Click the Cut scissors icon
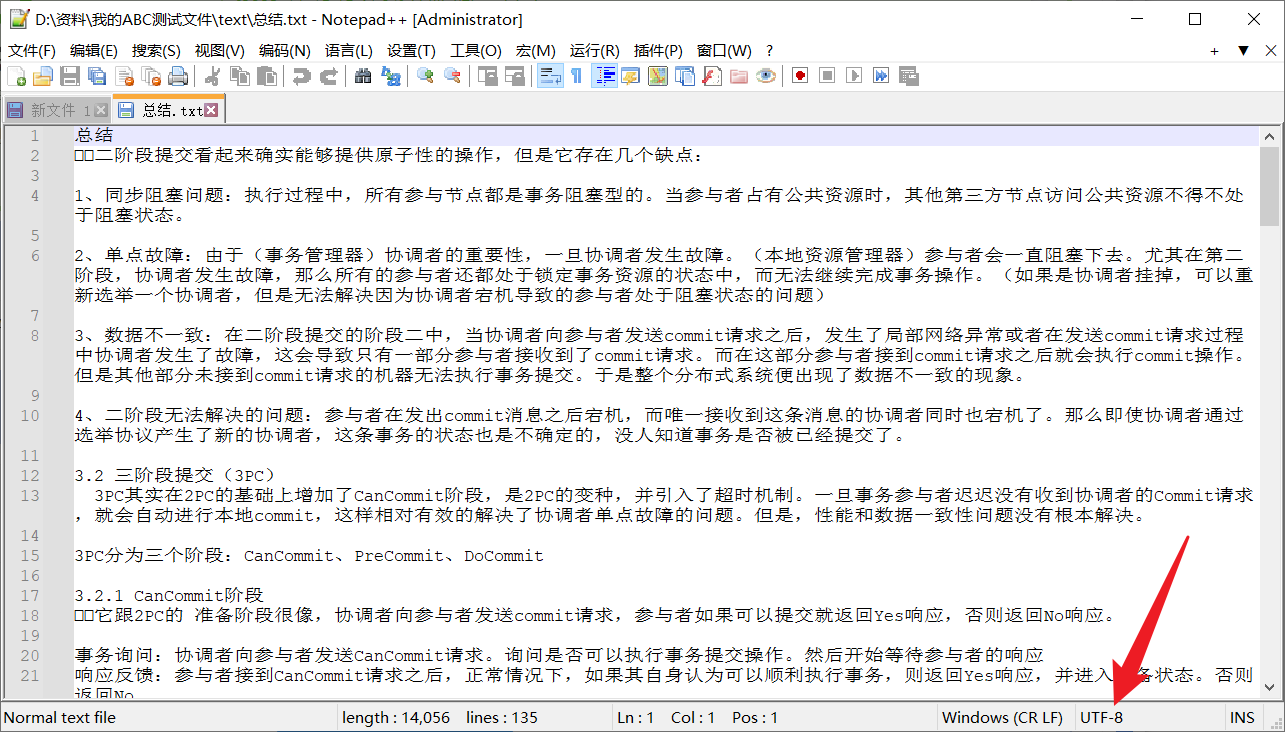The width and height of the screenshot is (1285, 732). pyautogui.click(x=212, y=76)
